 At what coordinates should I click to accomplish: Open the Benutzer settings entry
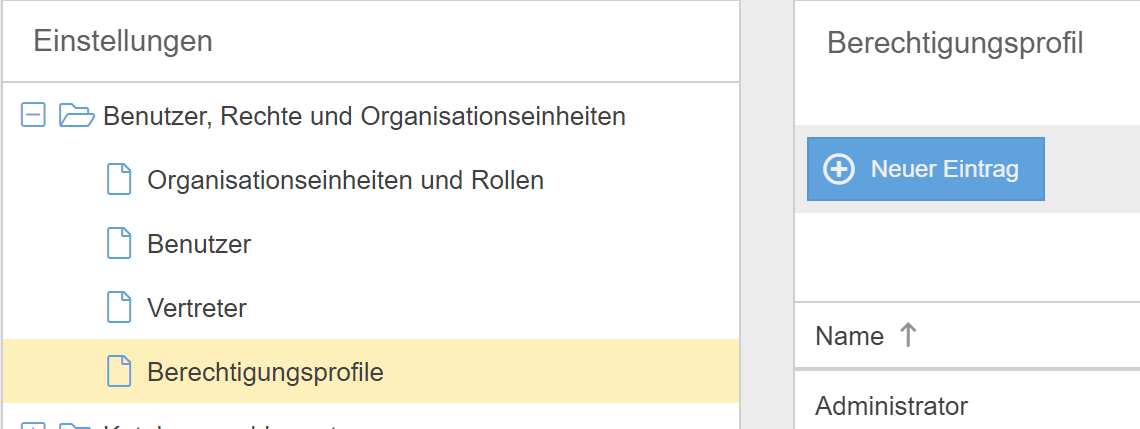pyautogui.click(x=199, y=244)
